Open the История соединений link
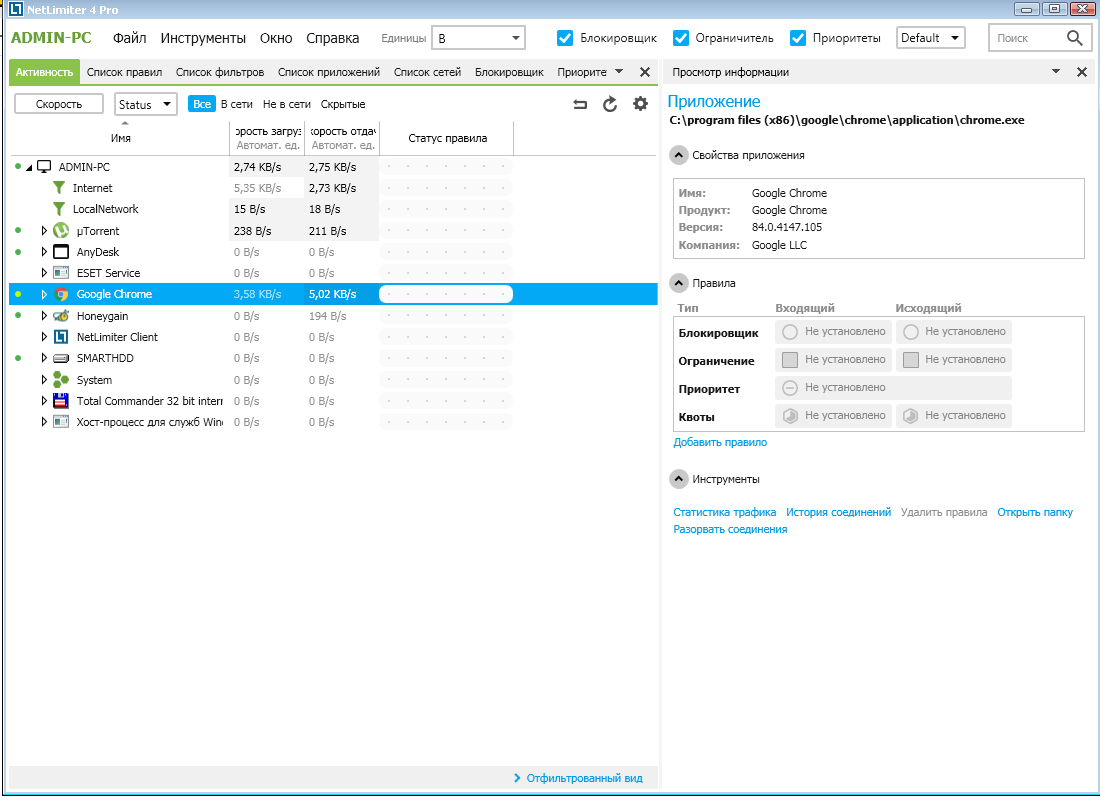 pos(838,513)
